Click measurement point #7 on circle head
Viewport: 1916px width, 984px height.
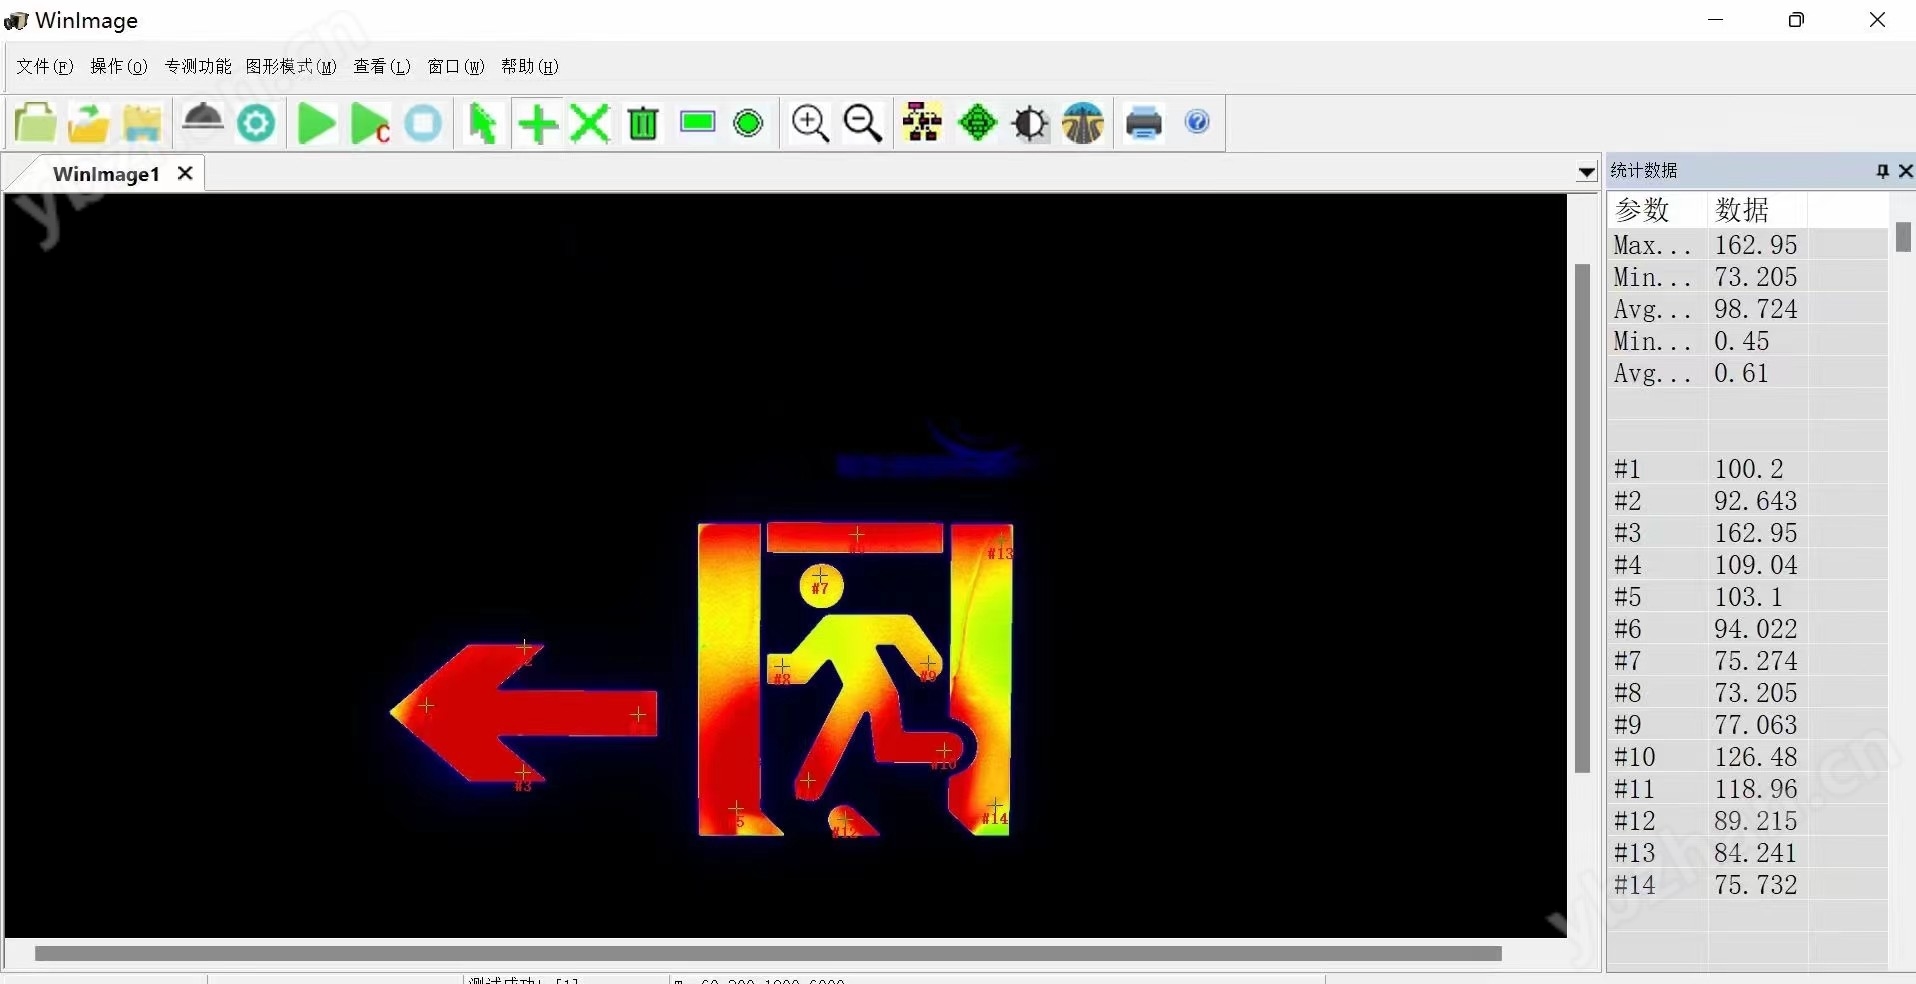(820, 575)
